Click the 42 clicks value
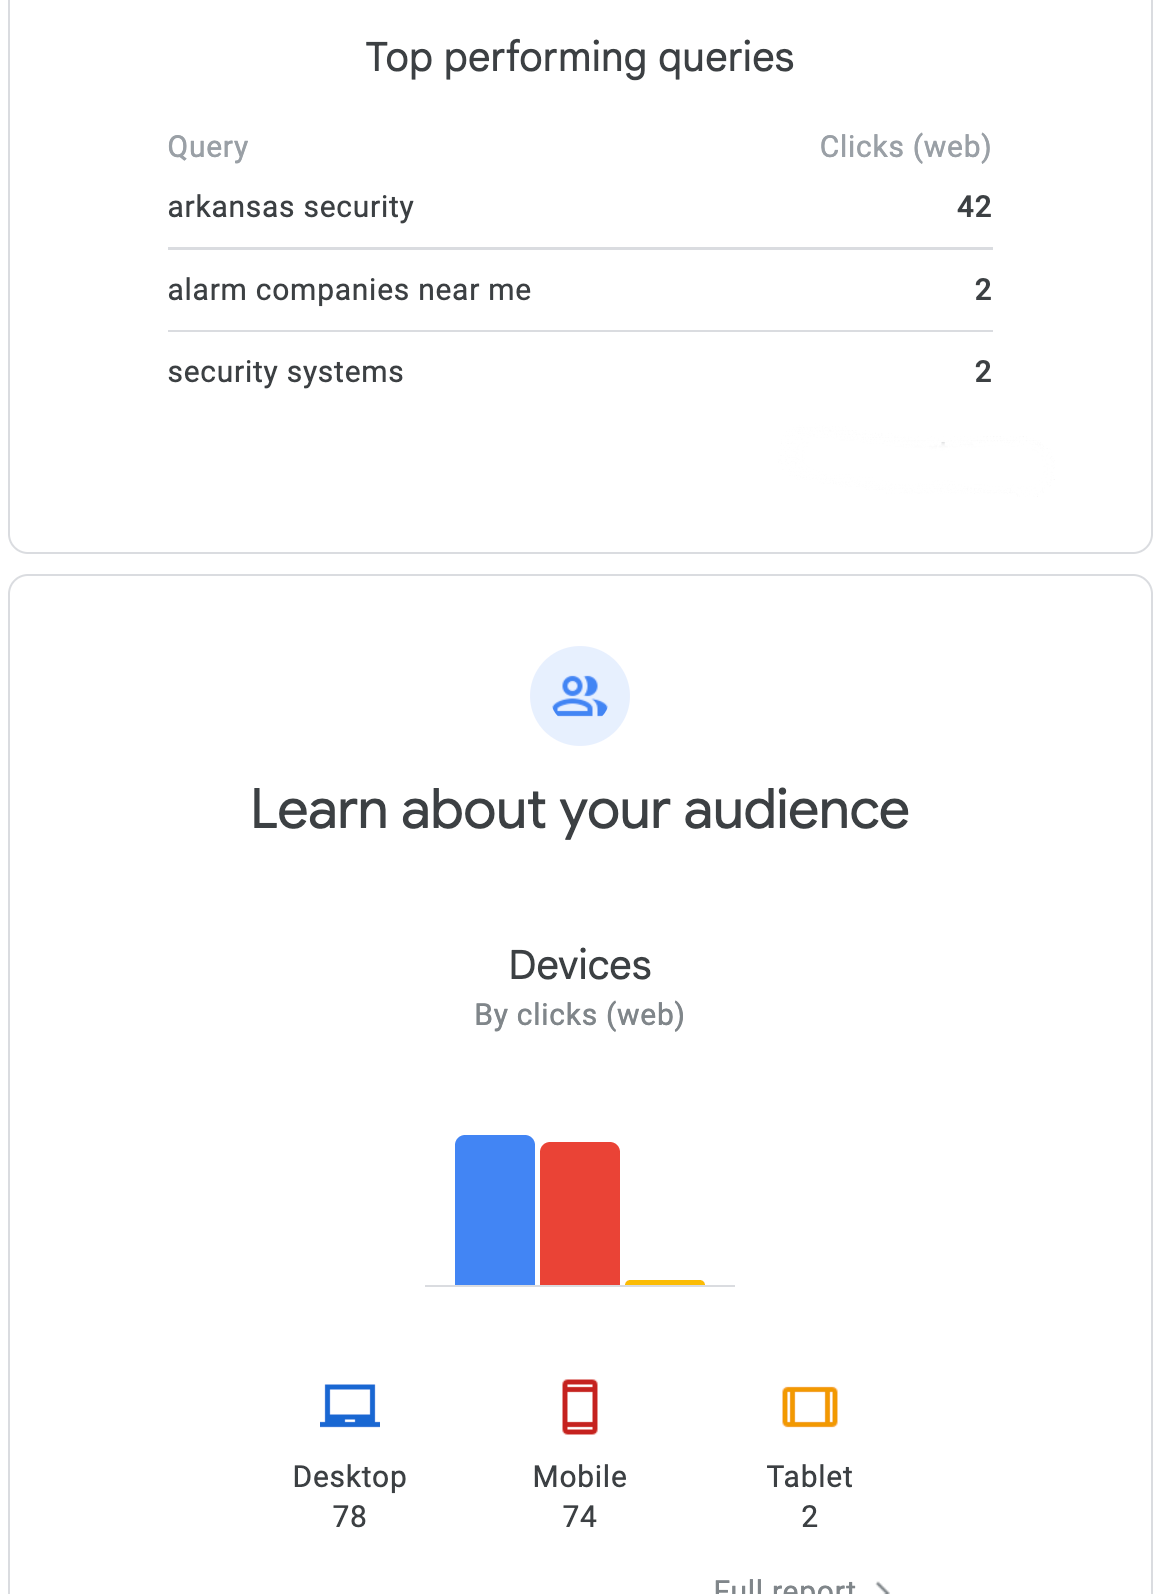Viewport: 1166px width, 1594px height. click(974, 207)
